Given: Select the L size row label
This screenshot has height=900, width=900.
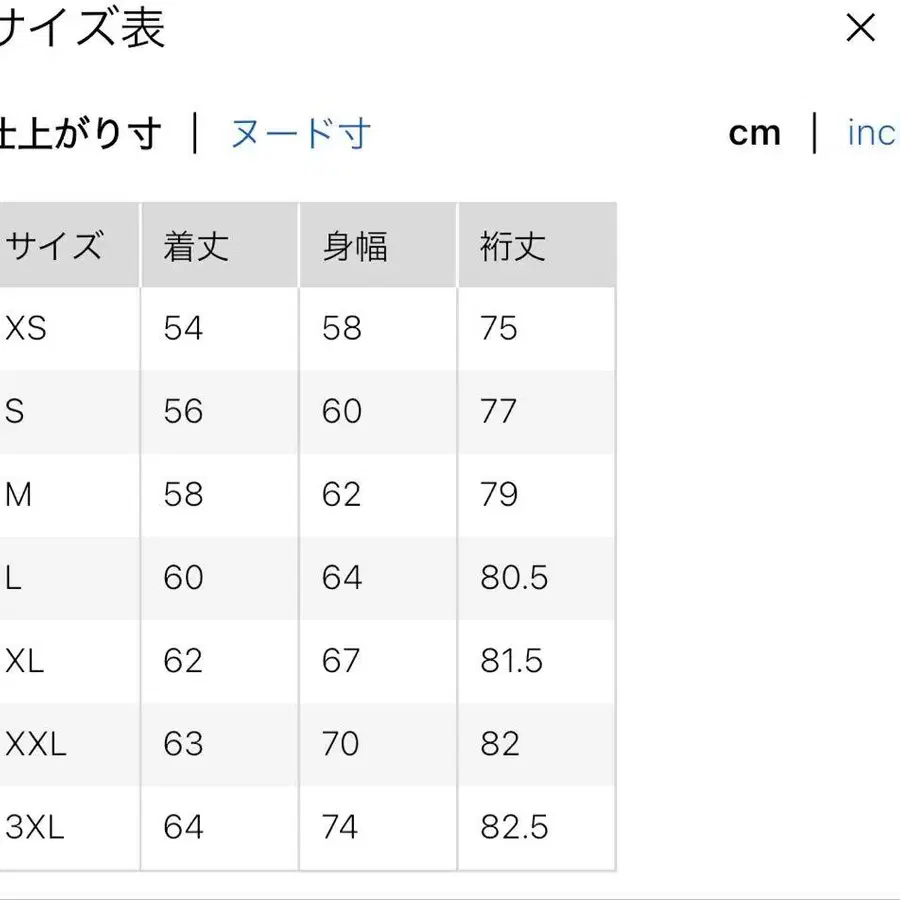Looking at the screenshot, I should pos(12,578).
